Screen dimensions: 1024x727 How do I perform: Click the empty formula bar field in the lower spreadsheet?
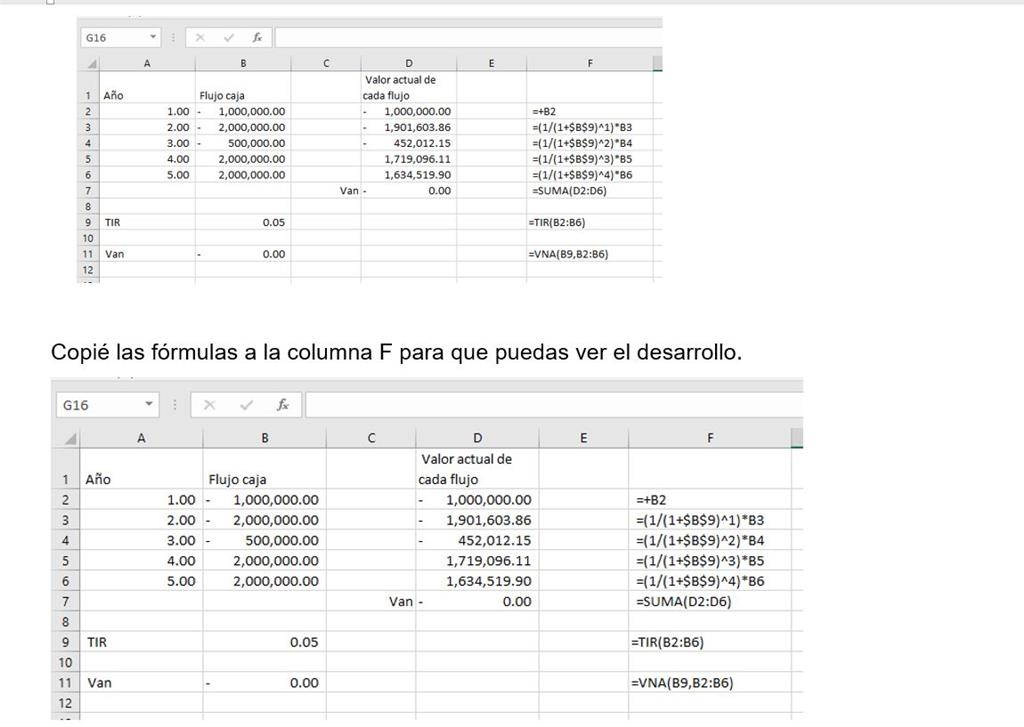554,405
